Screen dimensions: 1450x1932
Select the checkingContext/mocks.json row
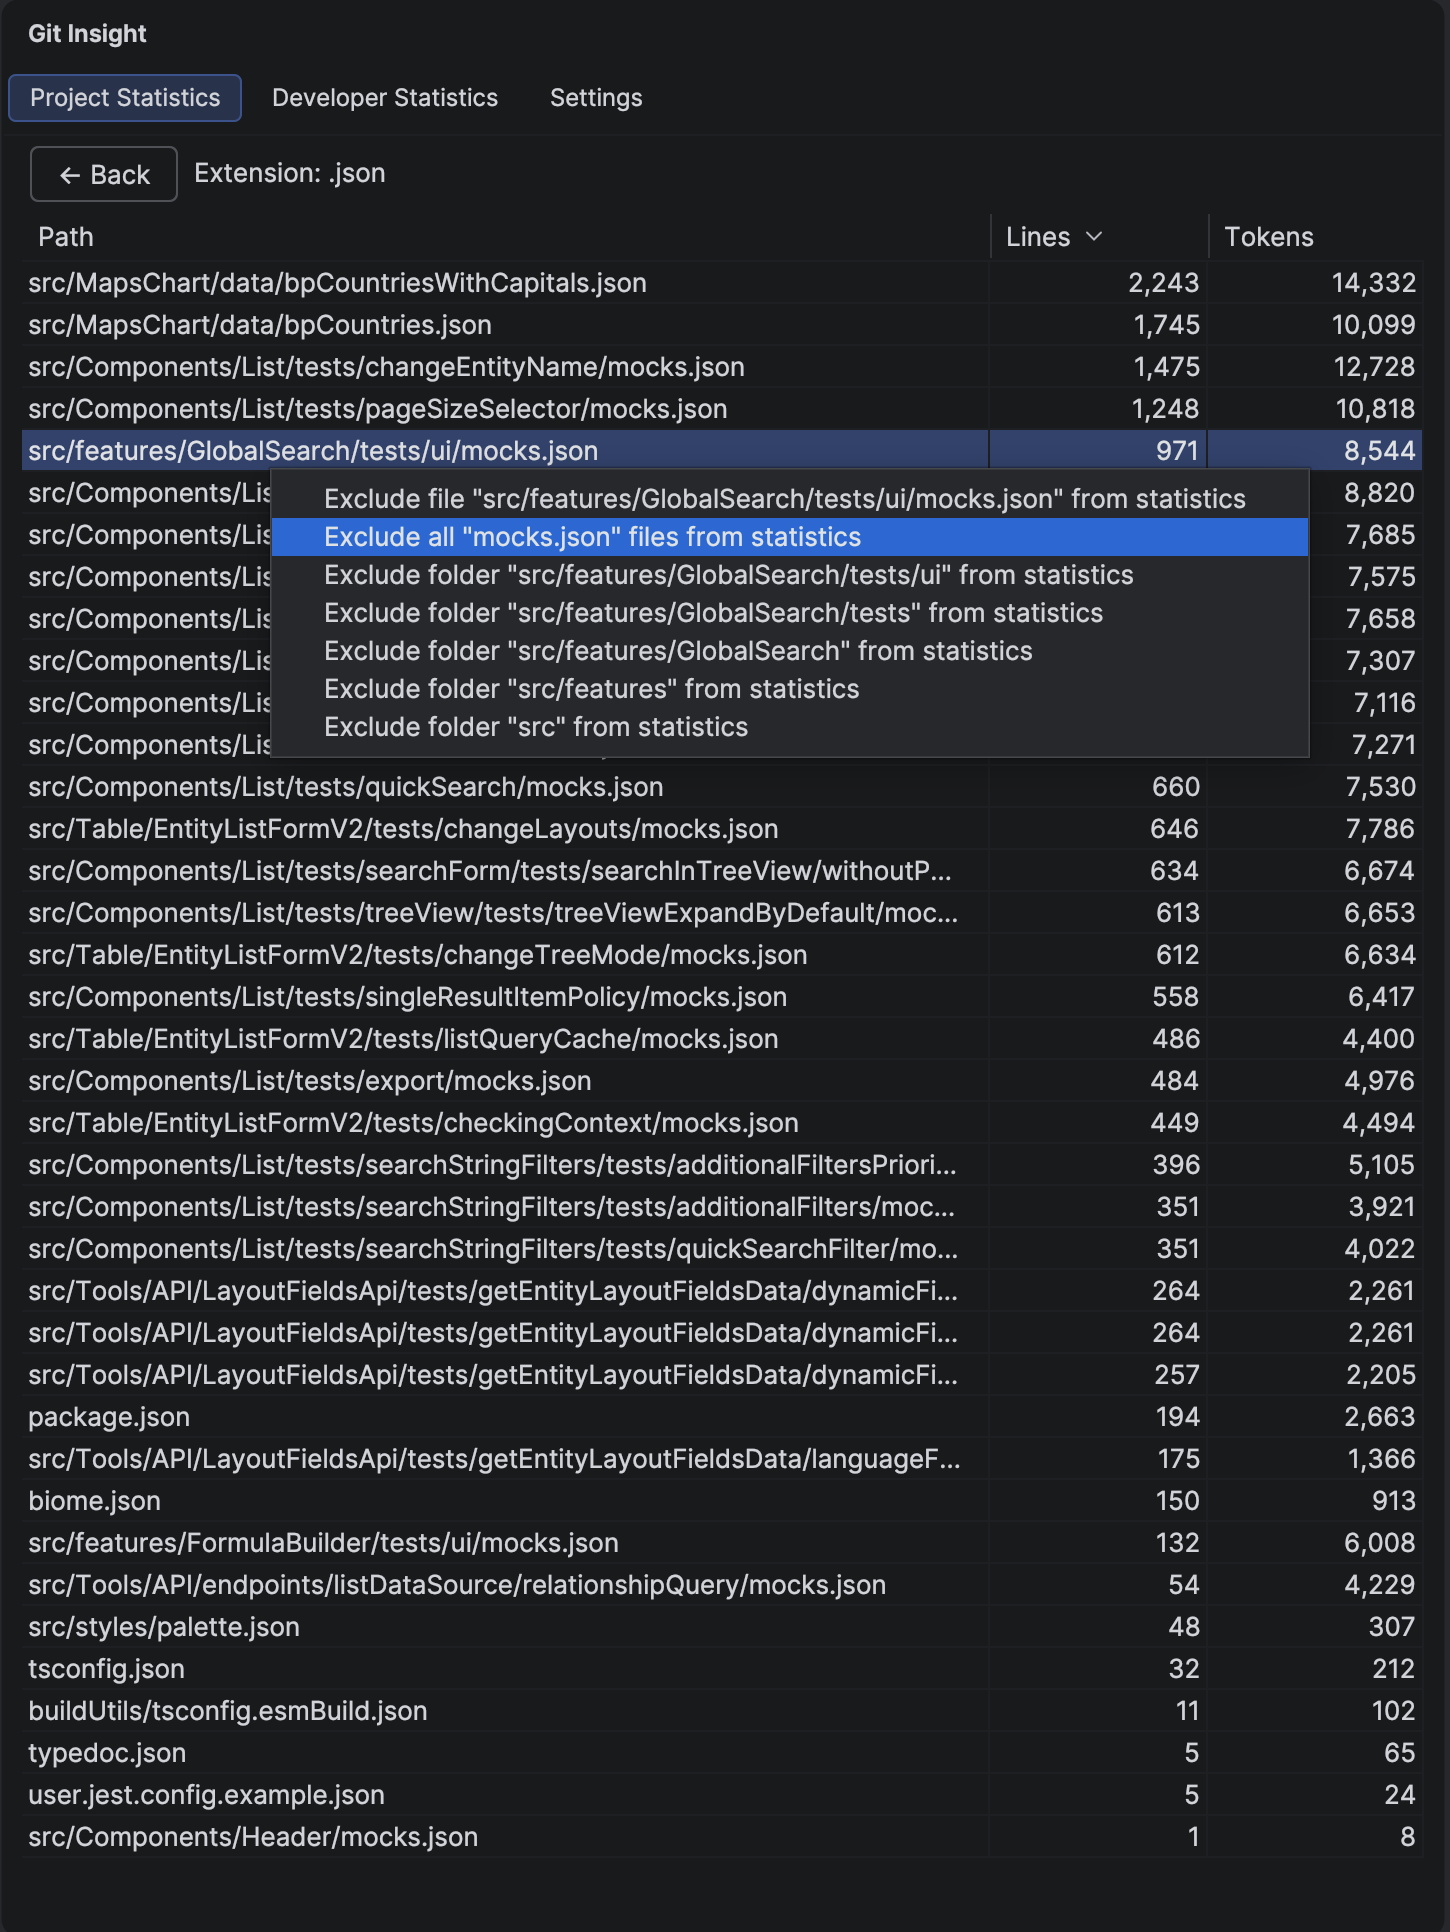coord(722,1123)
